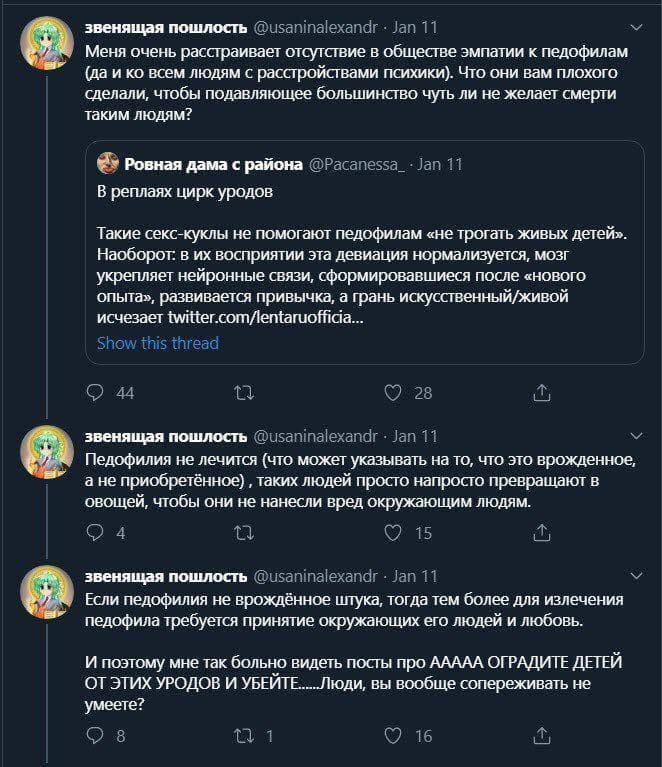The image size is (662, 767).
Task: Share the first tweet via share icon
Action: 542,392
